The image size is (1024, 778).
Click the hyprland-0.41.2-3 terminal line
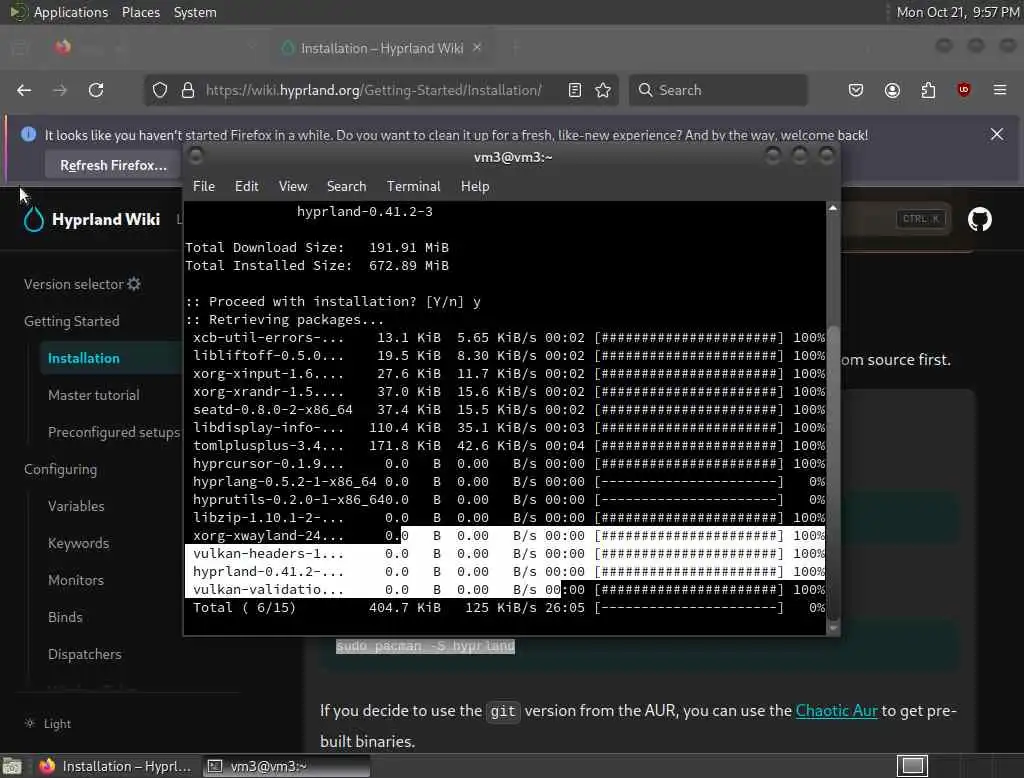(364, 212)
